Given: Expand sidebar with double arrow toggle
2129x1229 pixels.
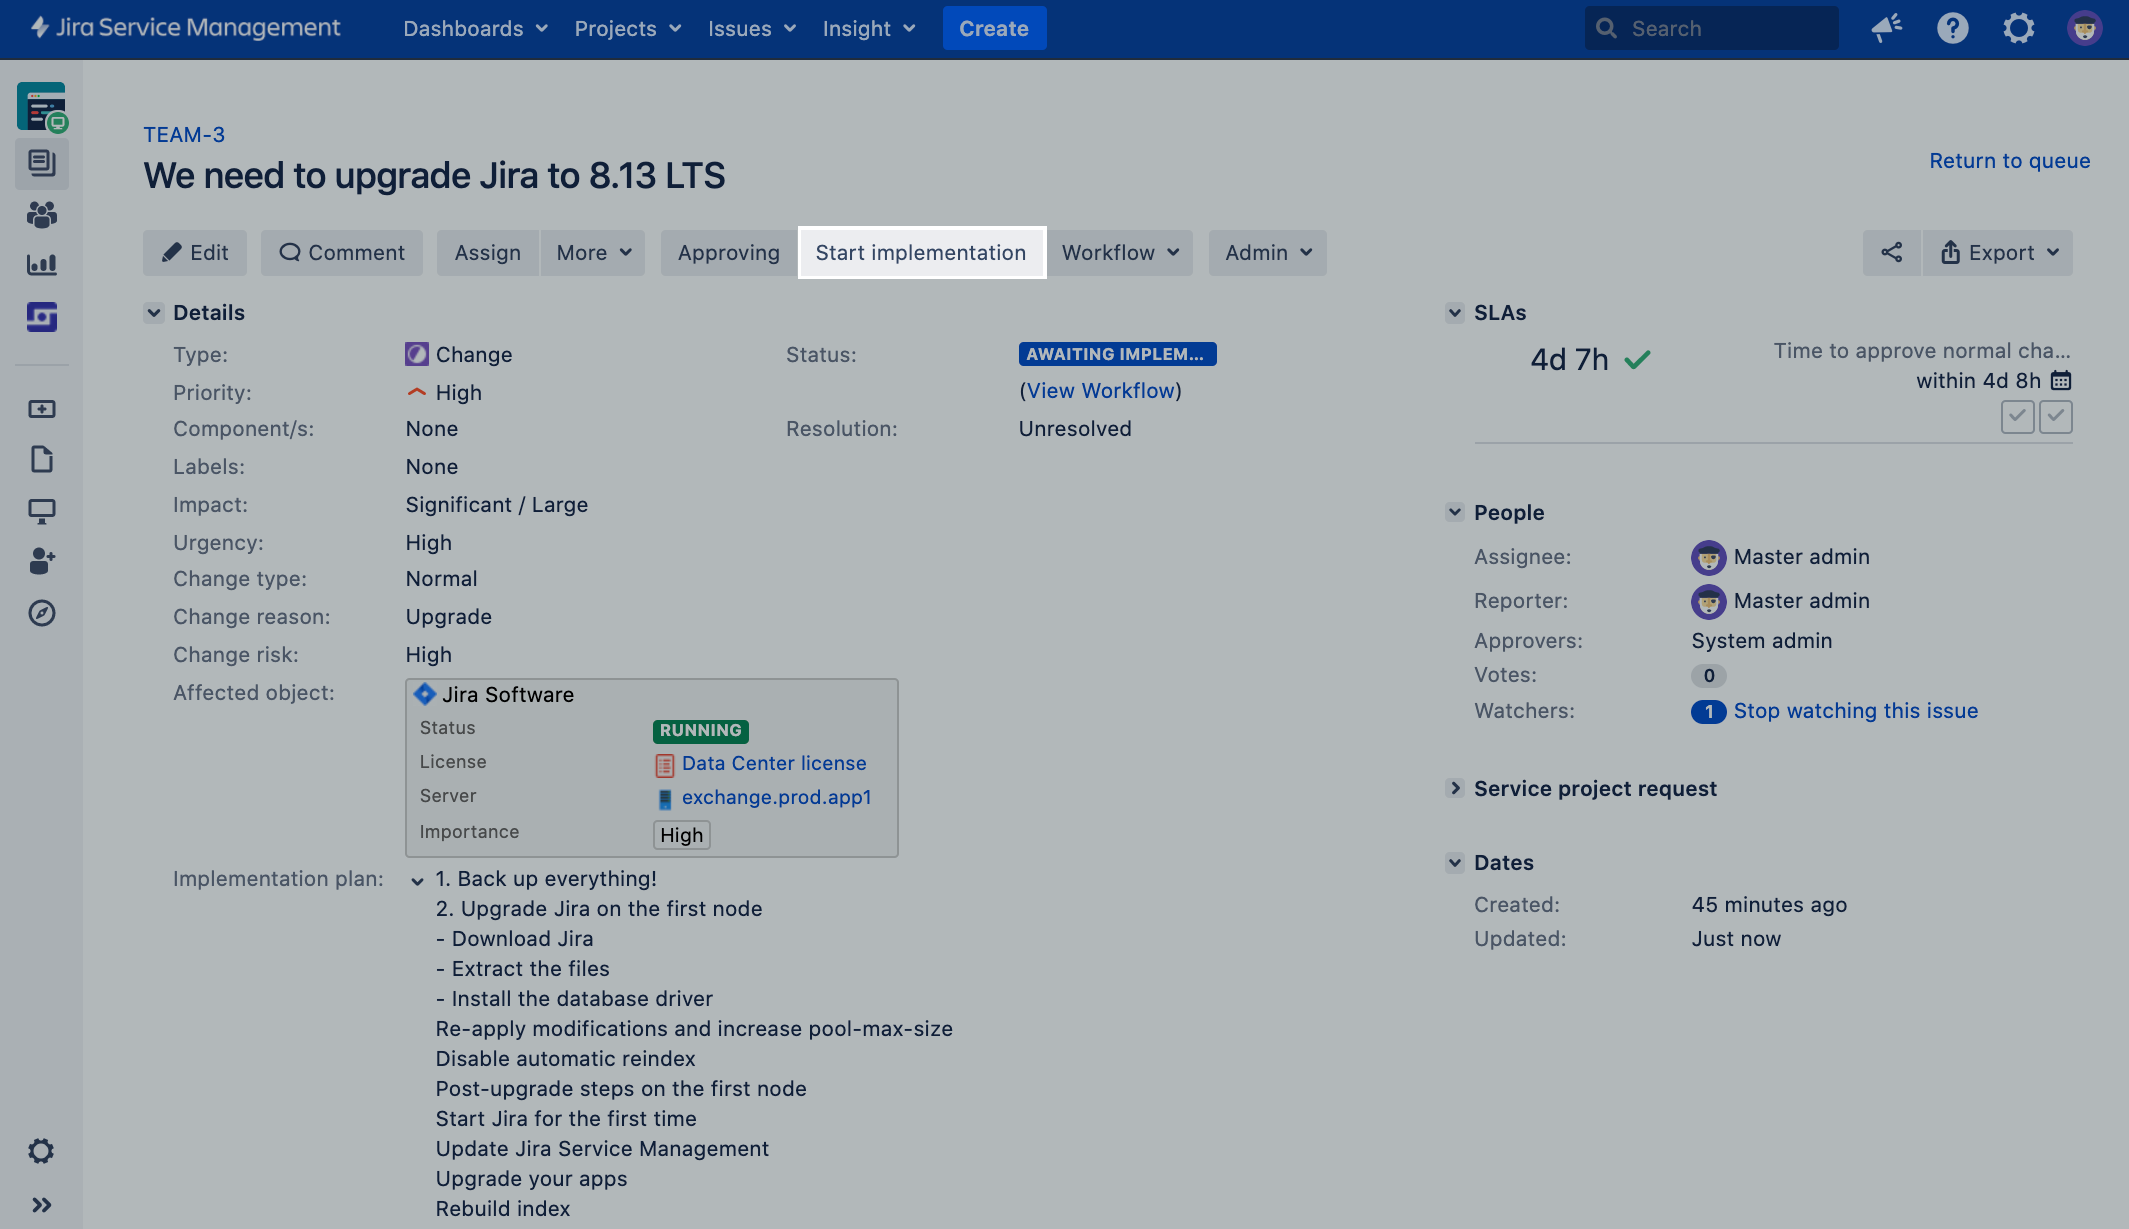Looking at the screenshot, I should [41, 1205].
